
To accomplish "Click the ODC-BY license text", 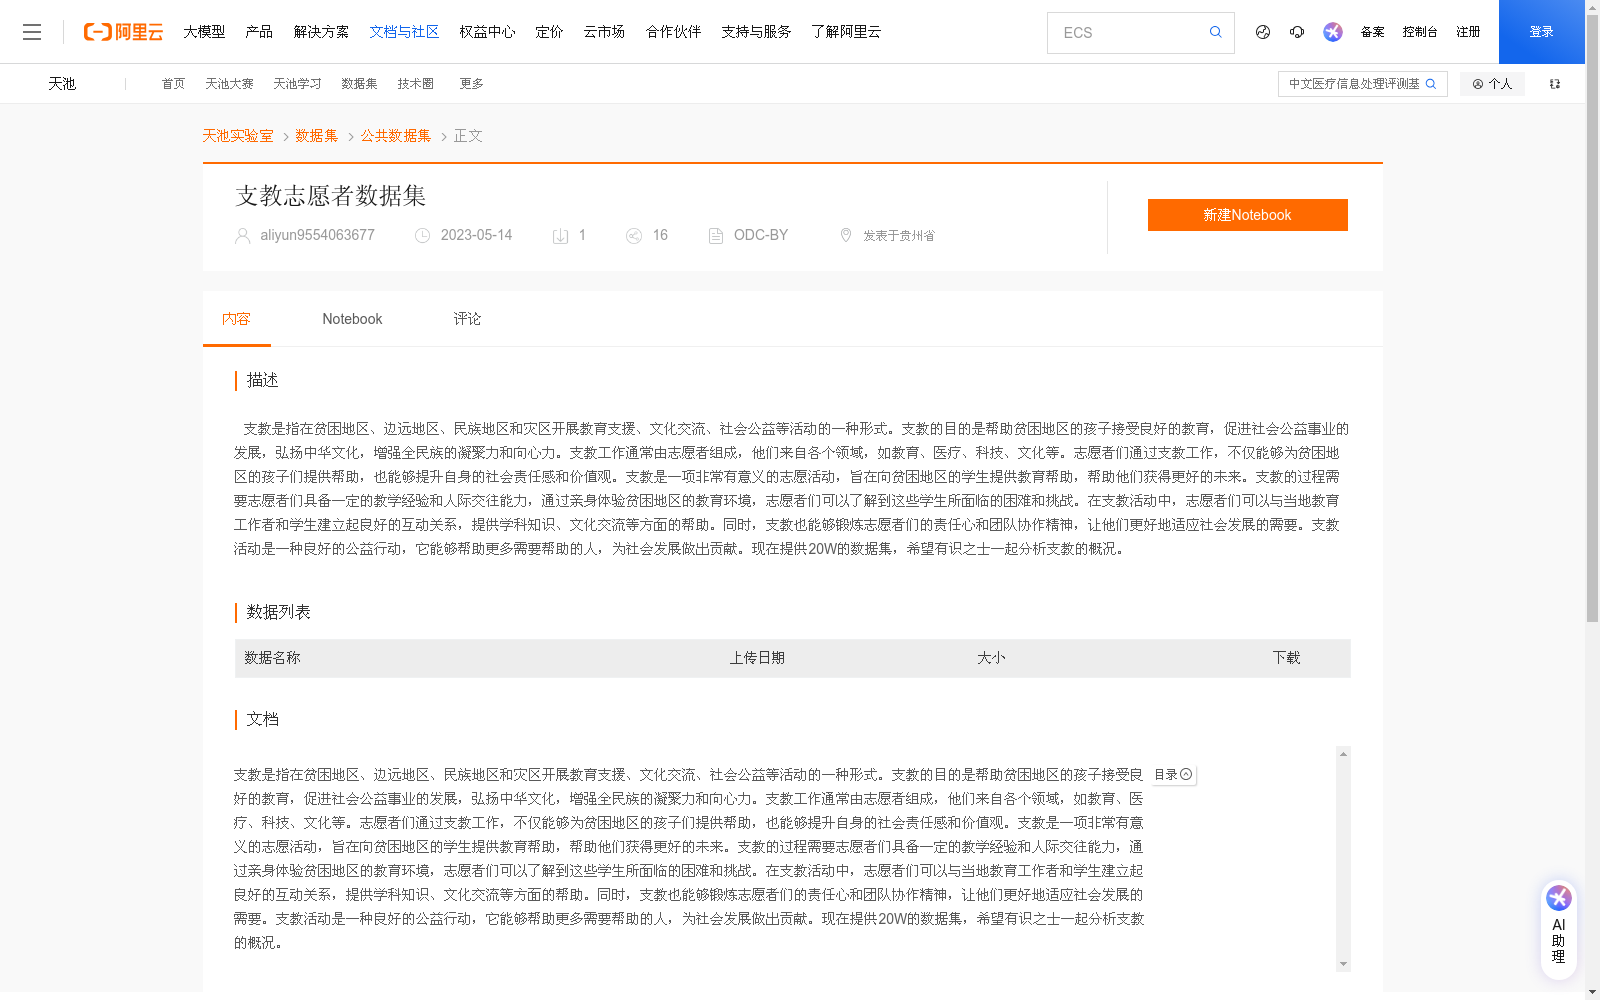I will click(x=761, y=235).
